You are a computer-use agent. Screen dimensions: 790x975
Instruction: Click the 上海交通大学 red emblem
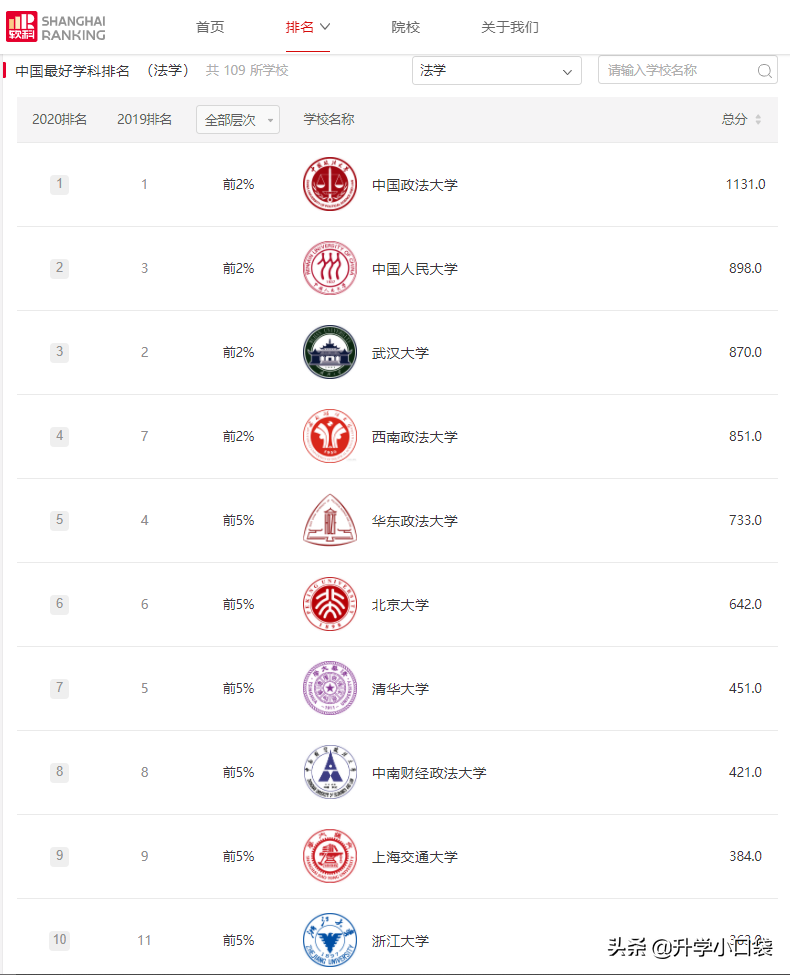pos(330,856)
